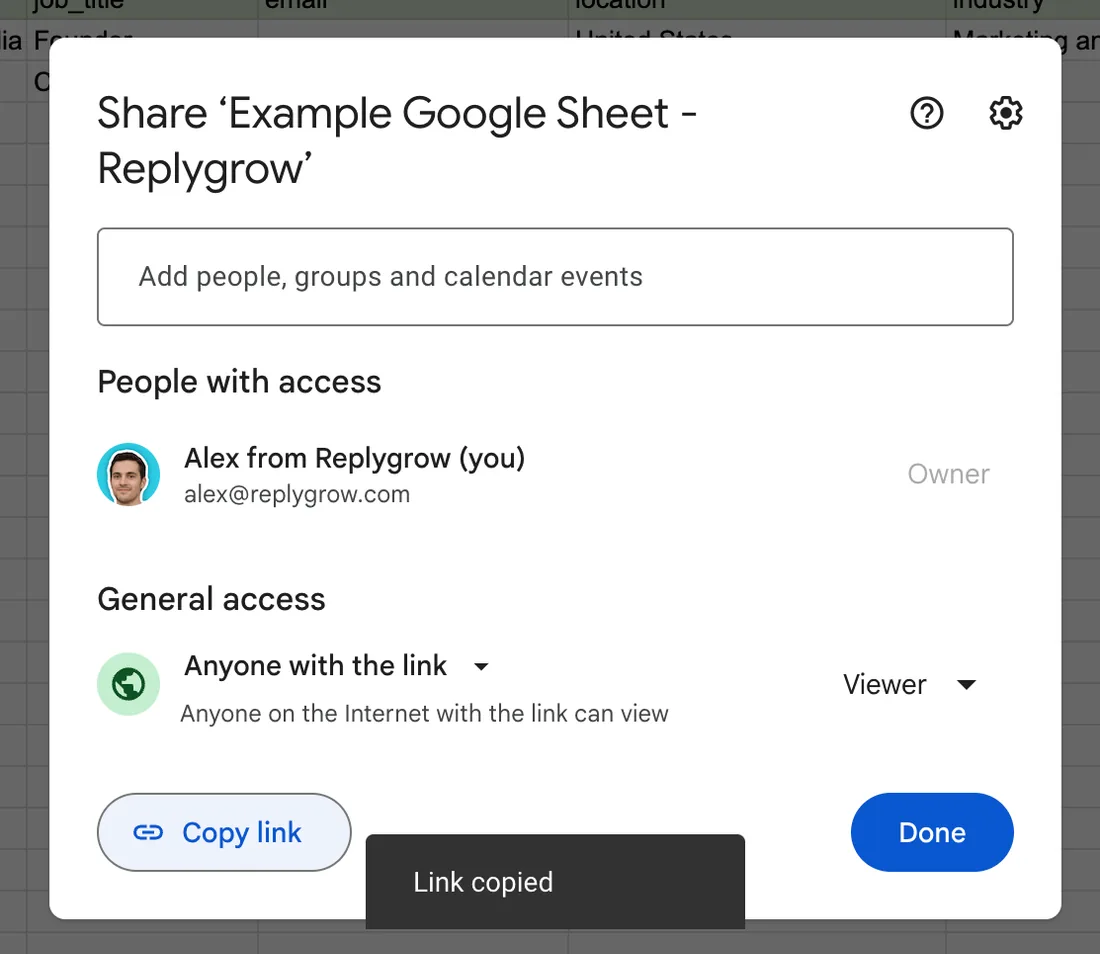Click the General access heading
1100x954 pixels.
[x=211, y=600]
